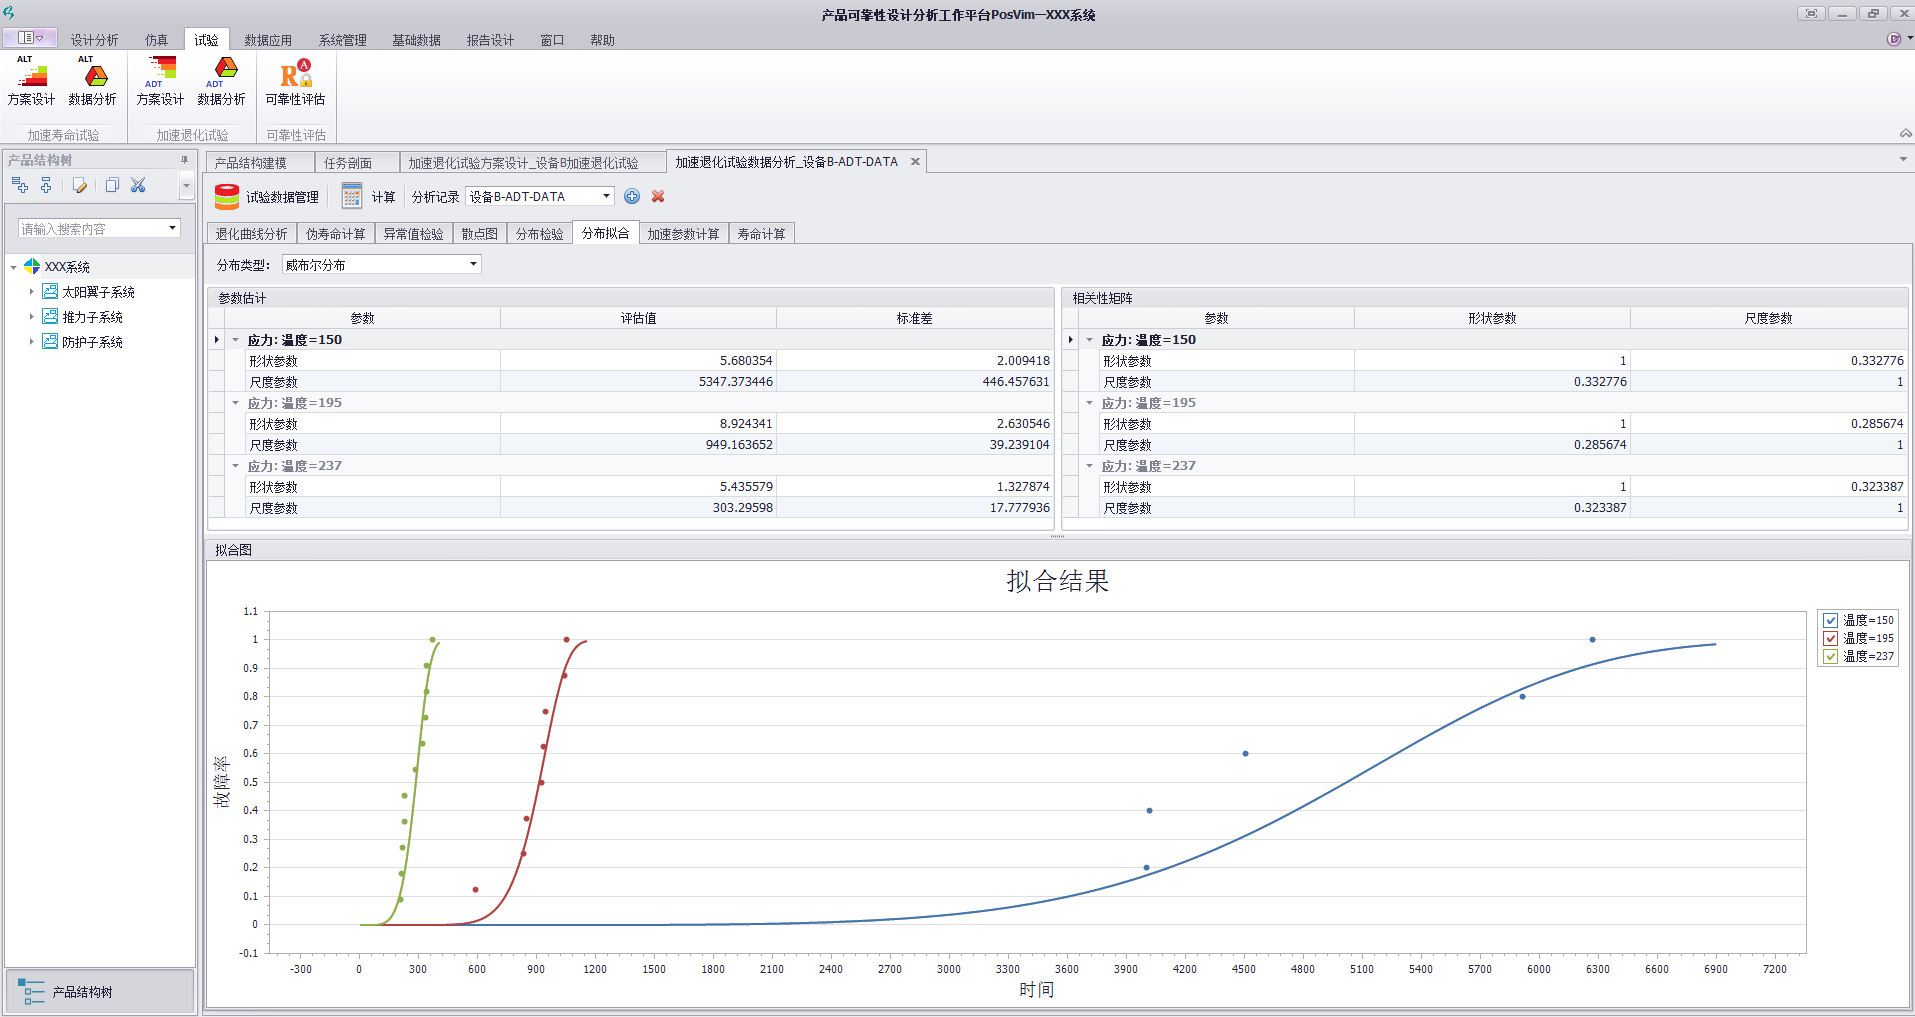Expand the 推力子系统 tree node
Image resolution: width=1915 pixels, height=1017 pixels.
click(x=31, y=317)
